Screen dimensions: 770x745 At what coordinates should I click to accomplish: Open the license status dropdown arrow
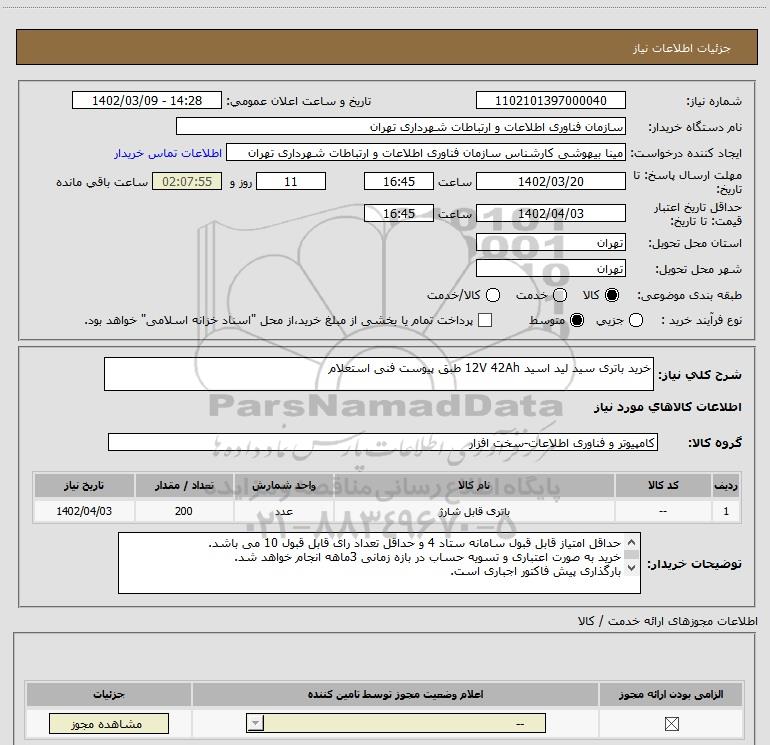(x=255, y=723)
